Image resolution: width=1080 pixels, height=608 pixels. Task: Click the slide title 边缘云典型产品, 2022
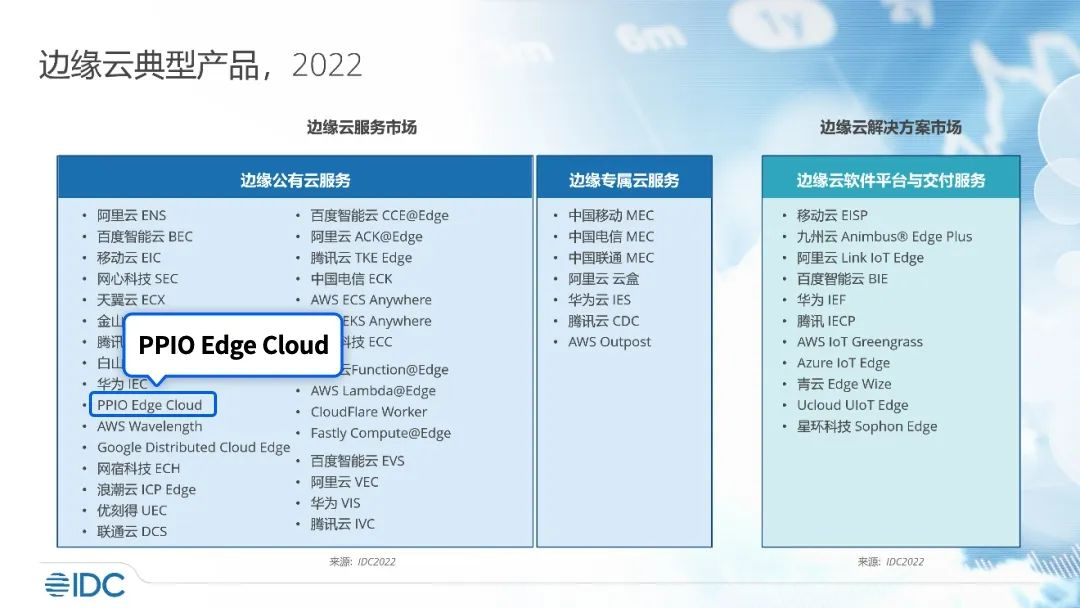tap(200, 65)
